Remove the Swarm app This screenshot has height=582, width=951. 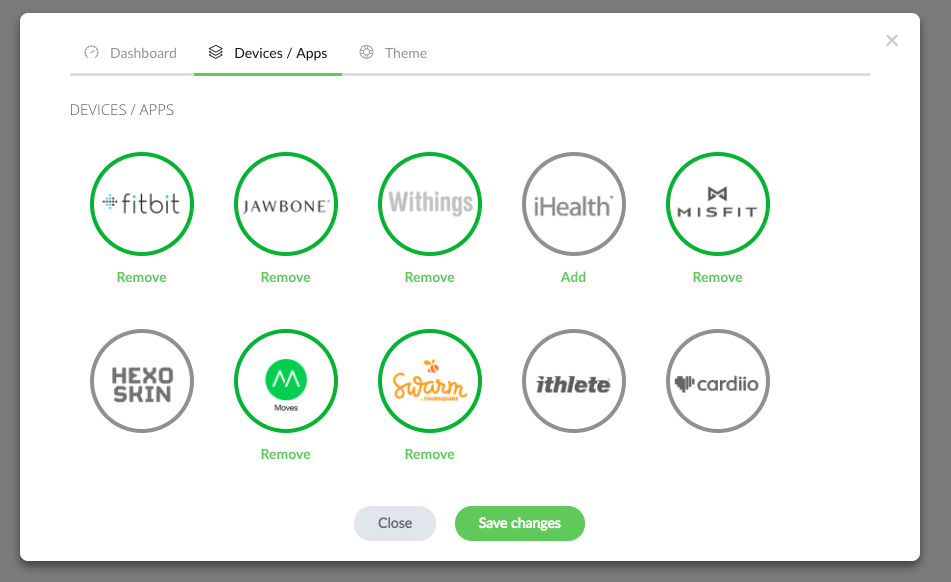click(429, 454)
